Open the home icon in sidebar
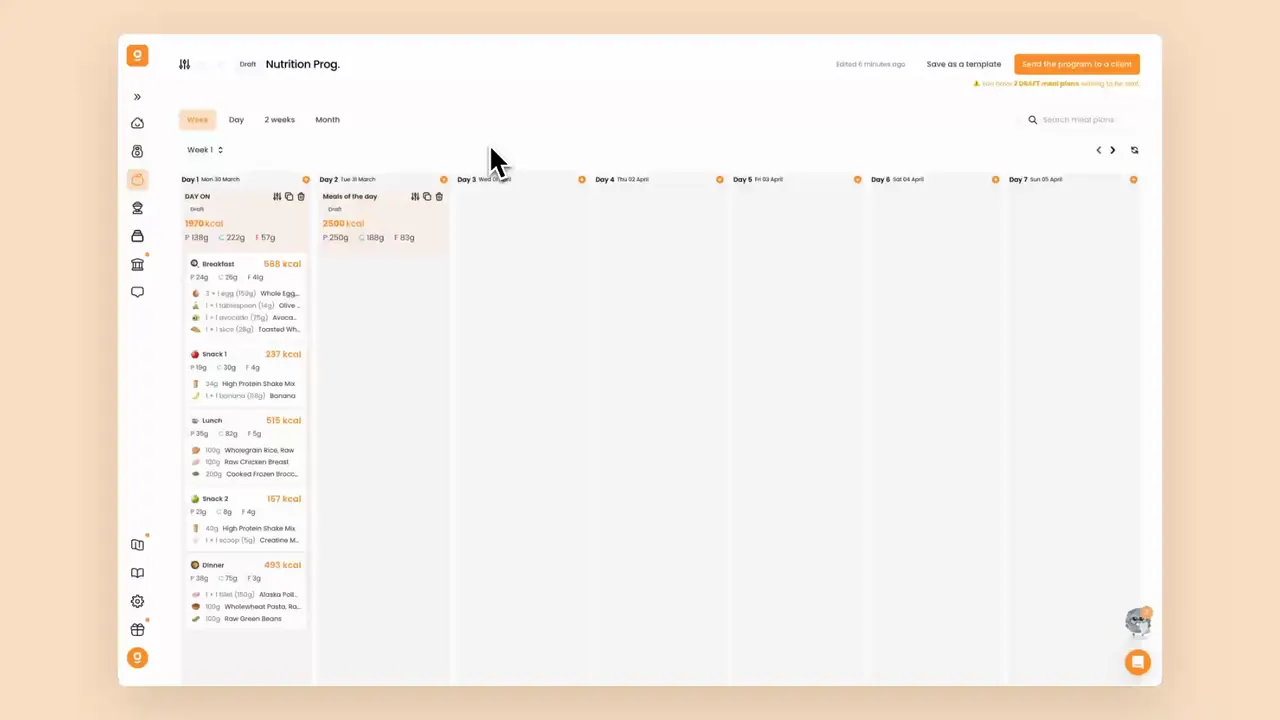 click(x=138, y=123)
